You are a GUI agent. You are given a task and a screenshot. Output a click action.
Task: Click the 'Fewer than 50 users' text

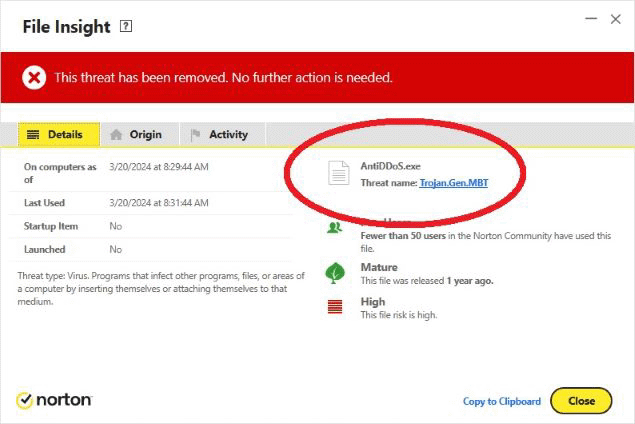coord(403,236)
